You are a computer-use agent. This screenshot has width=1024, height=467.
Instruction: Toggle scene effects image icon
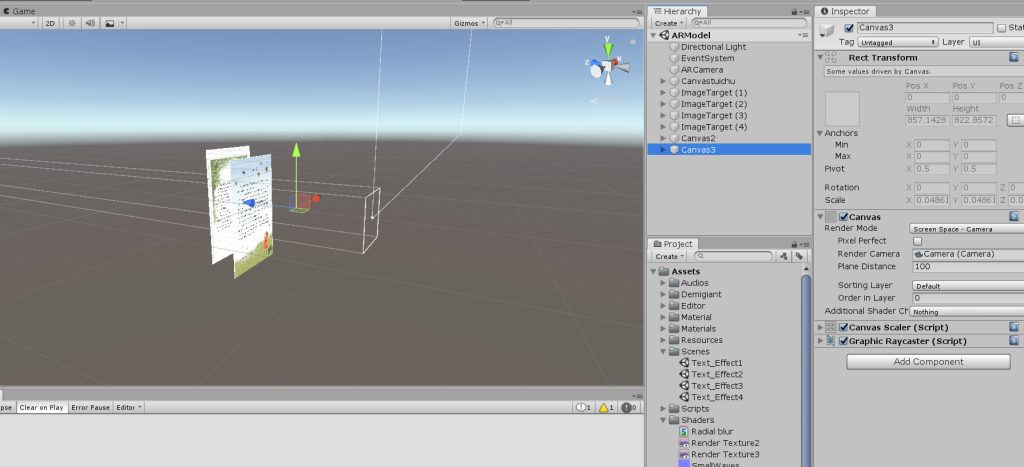(x=110, y=23)
